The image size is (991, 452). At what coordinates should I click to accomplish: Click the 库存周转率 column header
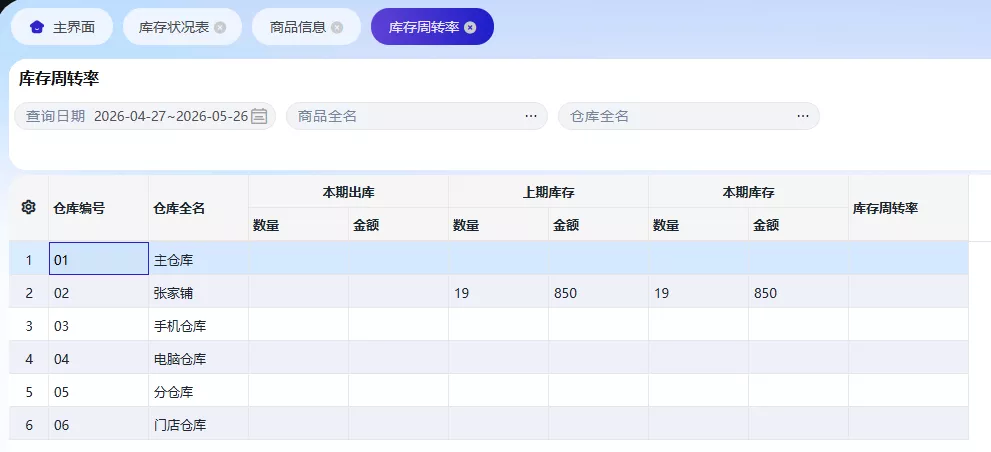pyautogui.click(x=908, y=208)
